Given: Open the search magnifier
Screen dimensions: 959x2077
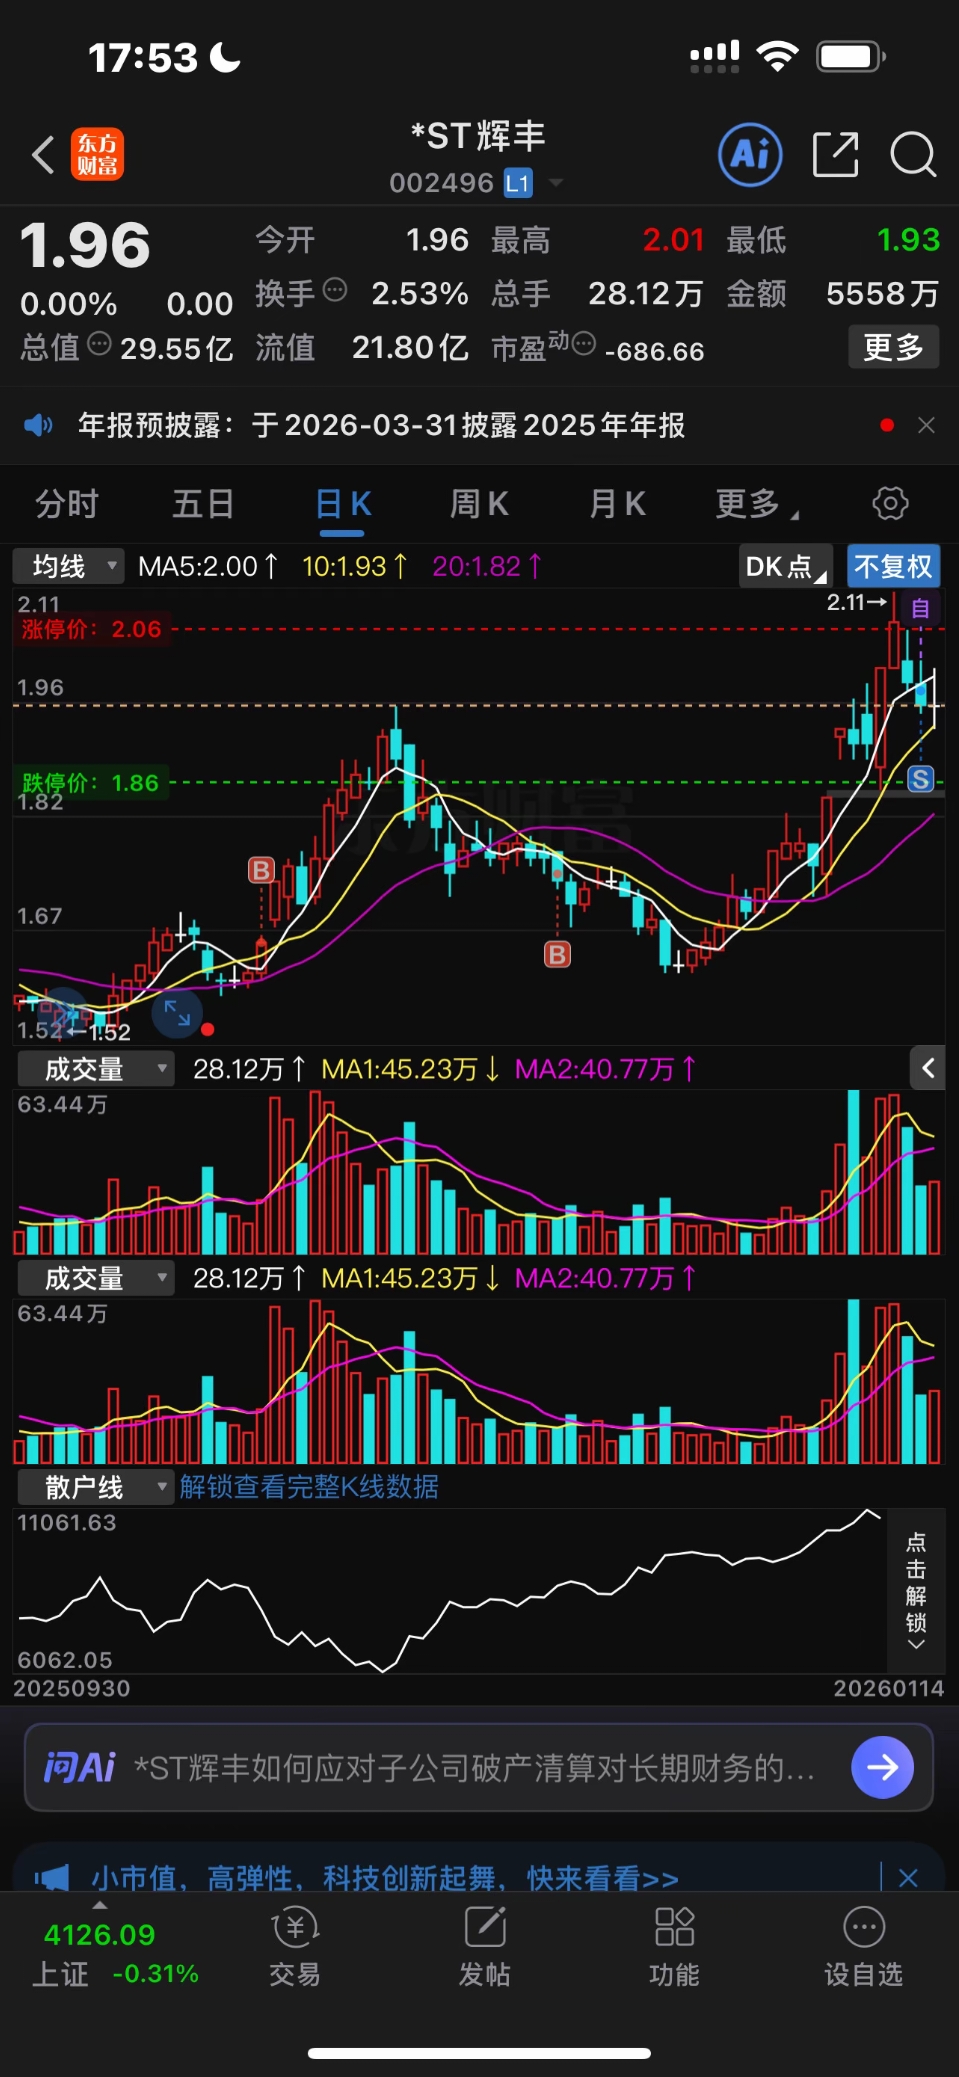Looking at the screenshot, I should click(912, 155).
